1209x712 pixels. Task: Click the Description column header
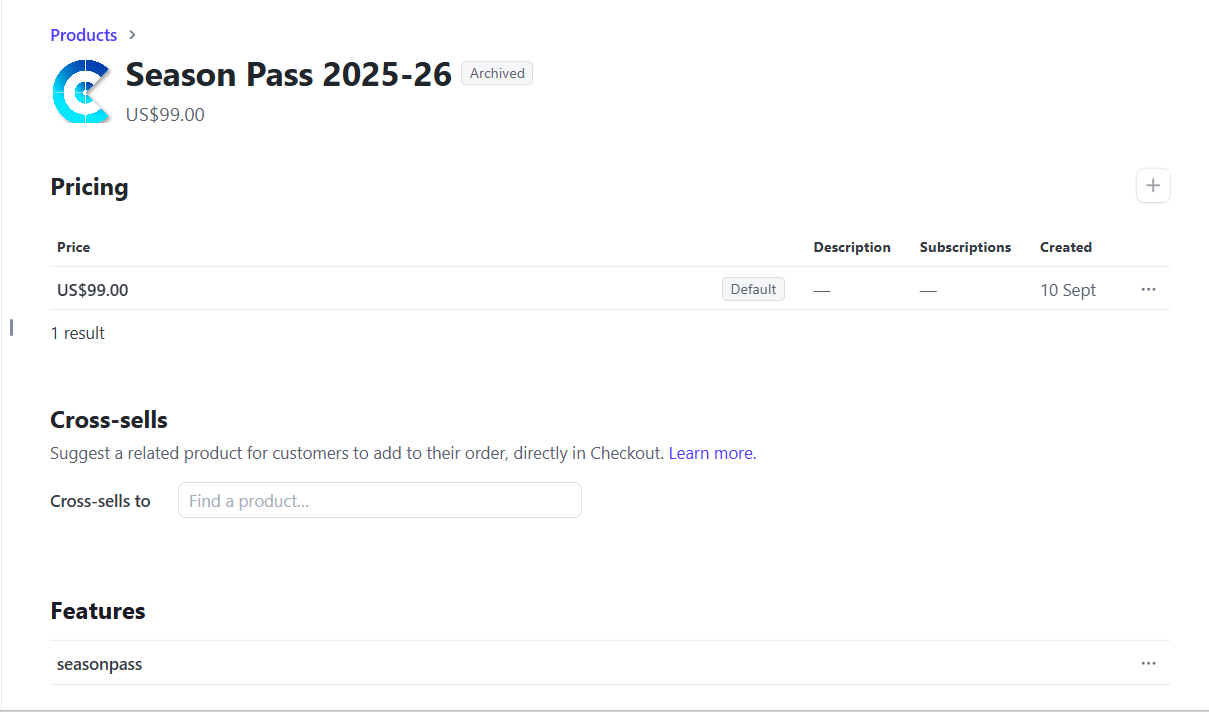[x=851, y=247]
